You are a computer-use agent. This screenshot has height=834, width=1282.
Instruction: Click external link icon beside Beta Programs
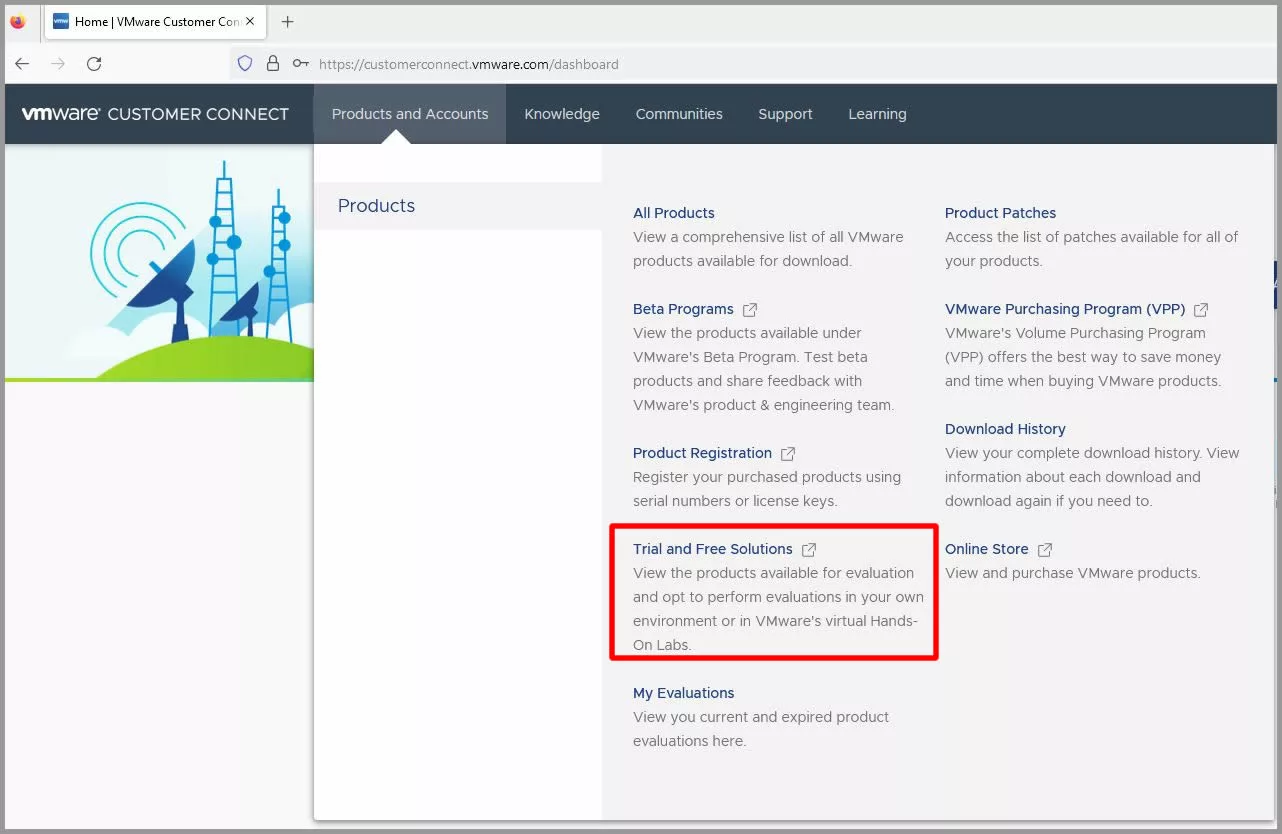[750, 310]
